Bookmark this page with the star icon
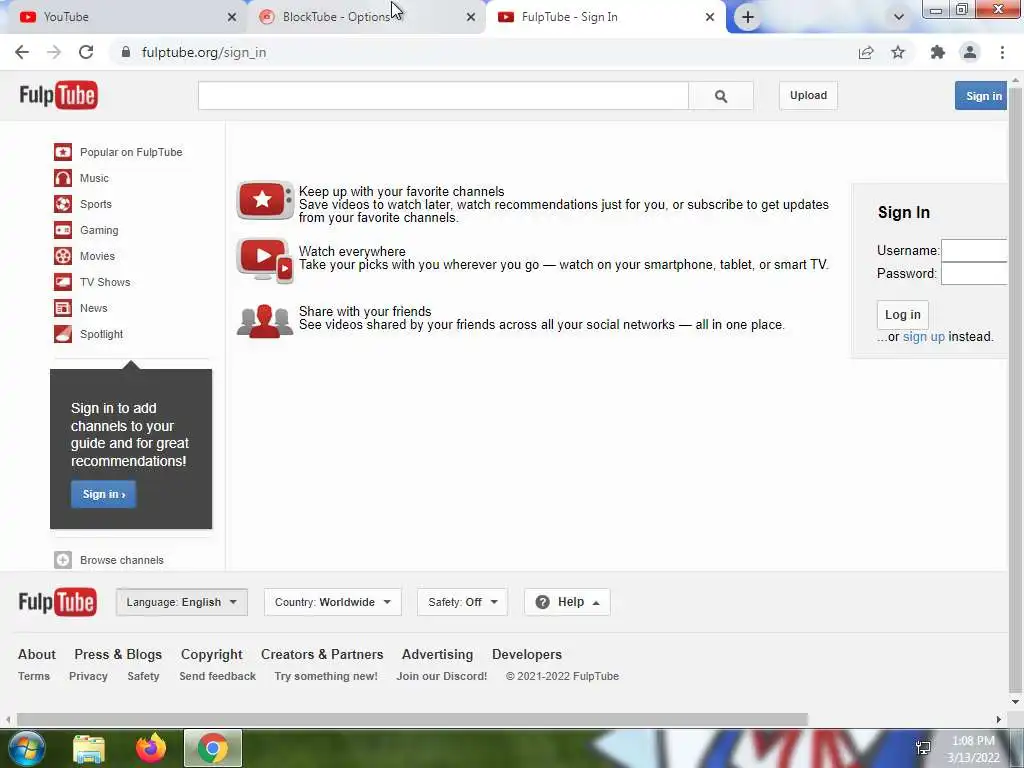This screenshot has height=768, width=1024. (x=898, y=52)
